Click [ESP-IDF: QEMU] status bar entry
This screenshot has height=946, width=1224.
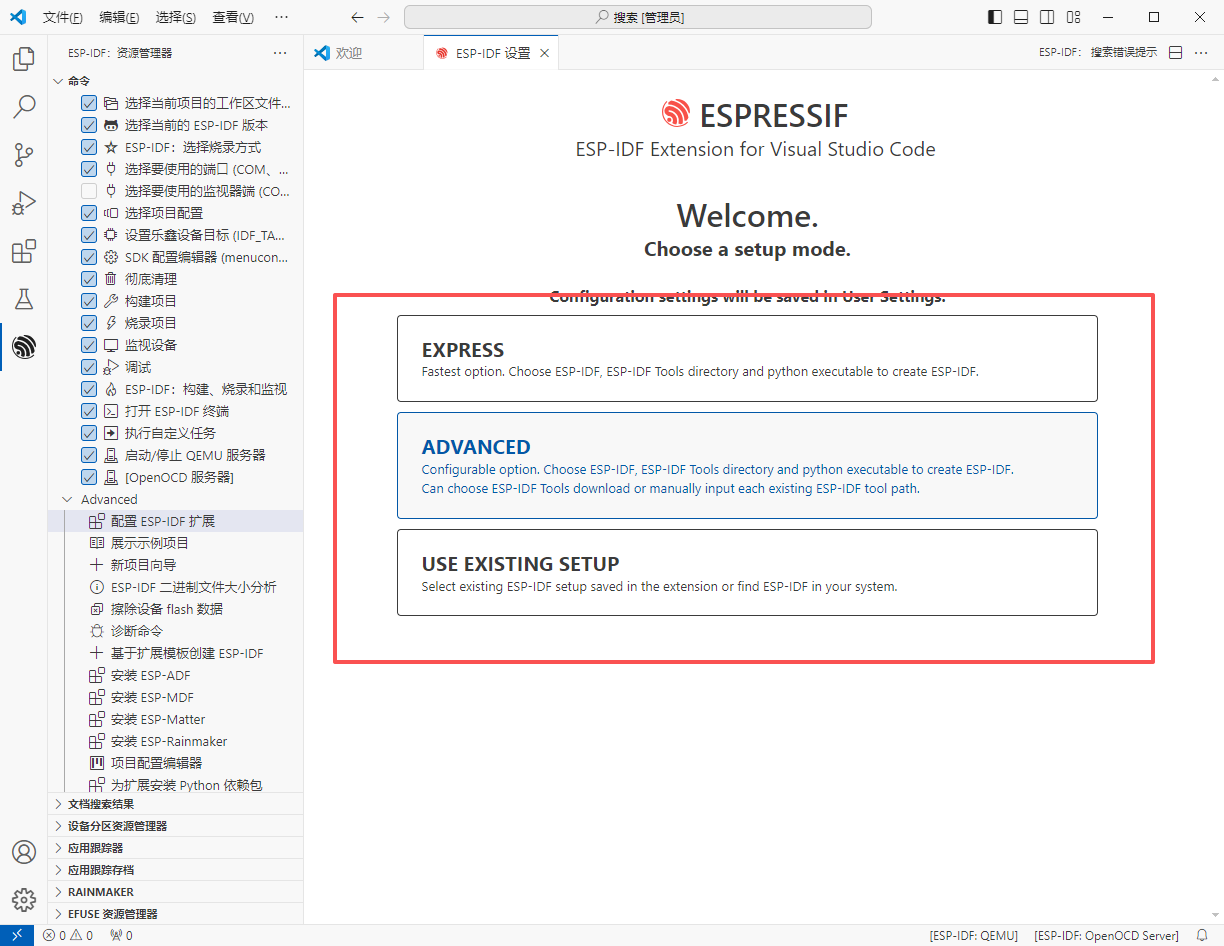(973, 936)
